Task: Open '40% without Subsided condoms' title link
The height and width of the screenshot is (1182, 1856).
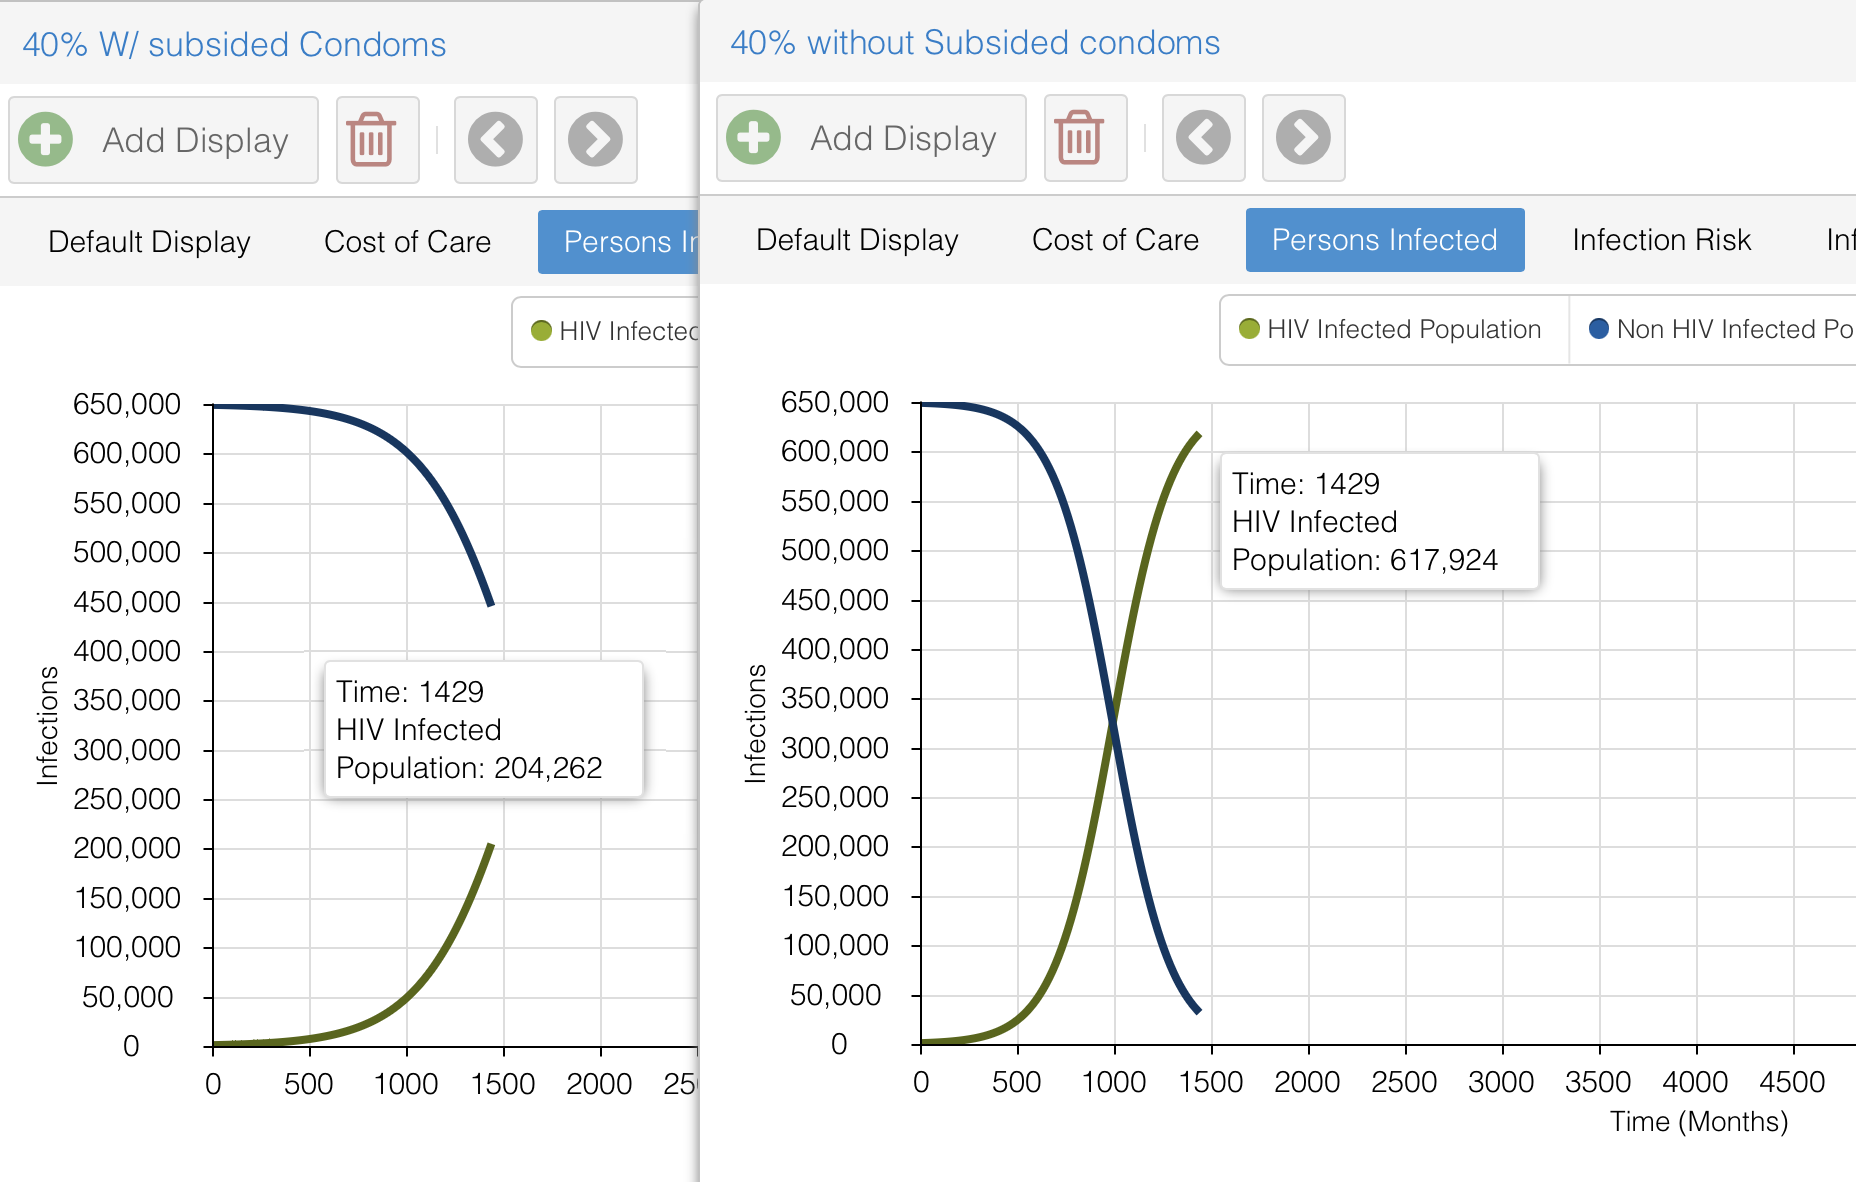Action: [975, 43]
